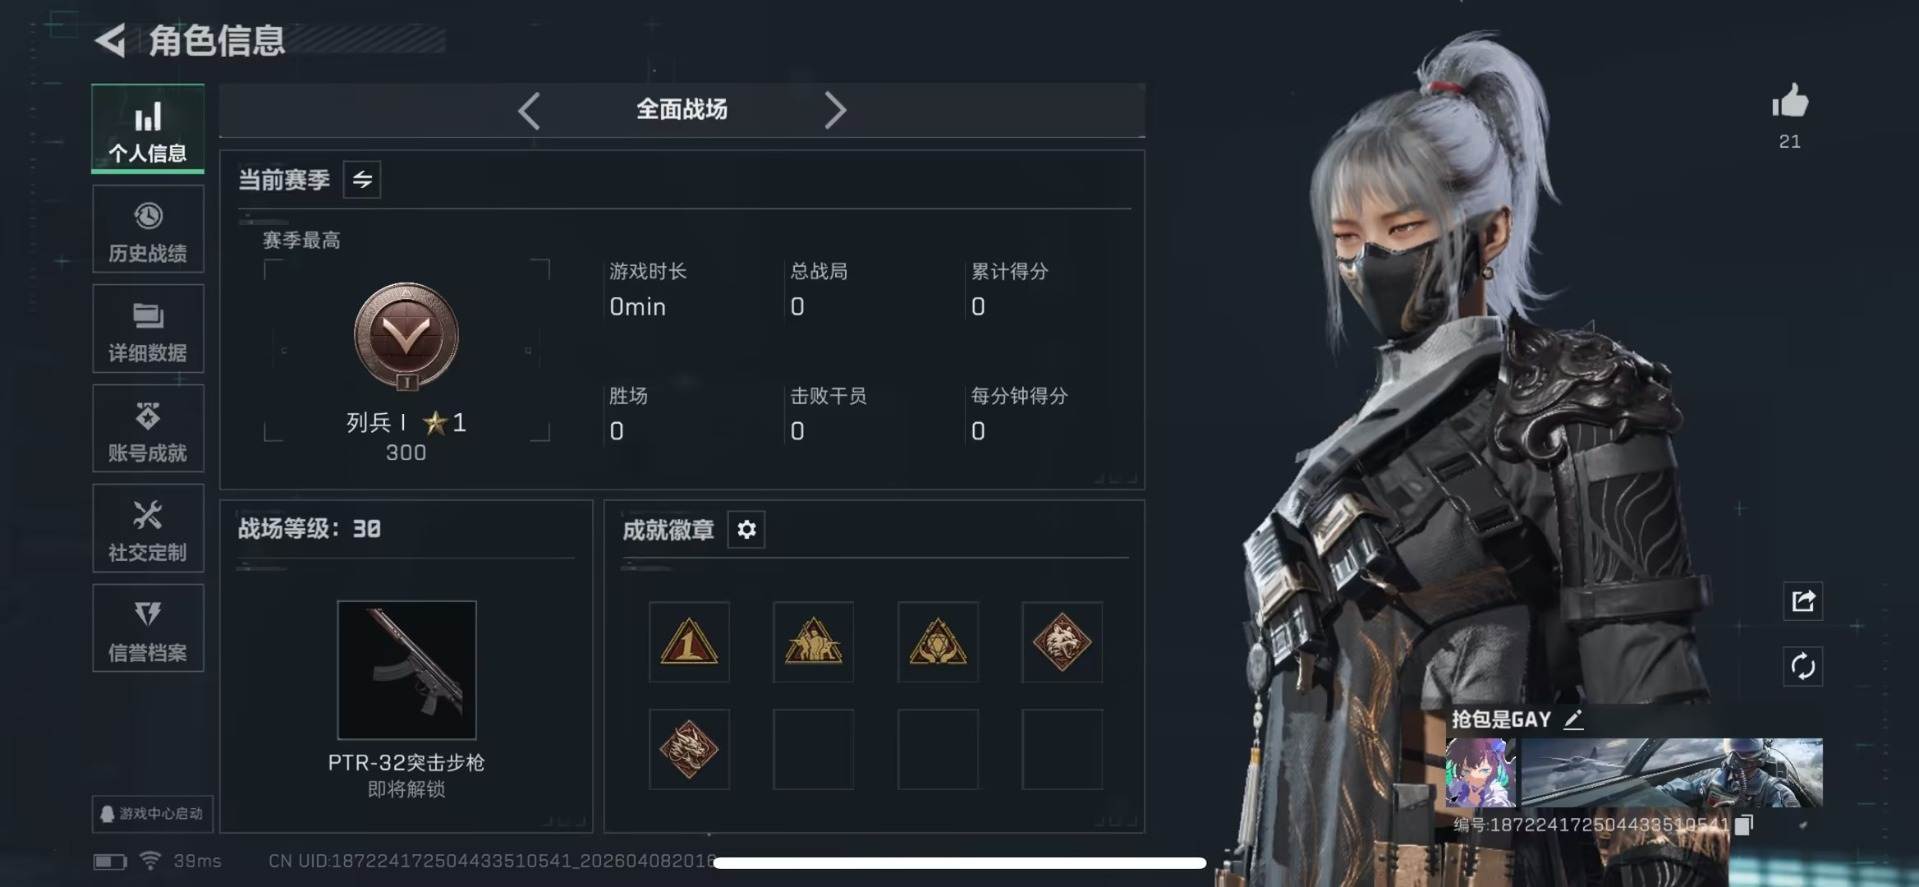
Task: Open the 个人信息 tab
Action: point(148,129)
